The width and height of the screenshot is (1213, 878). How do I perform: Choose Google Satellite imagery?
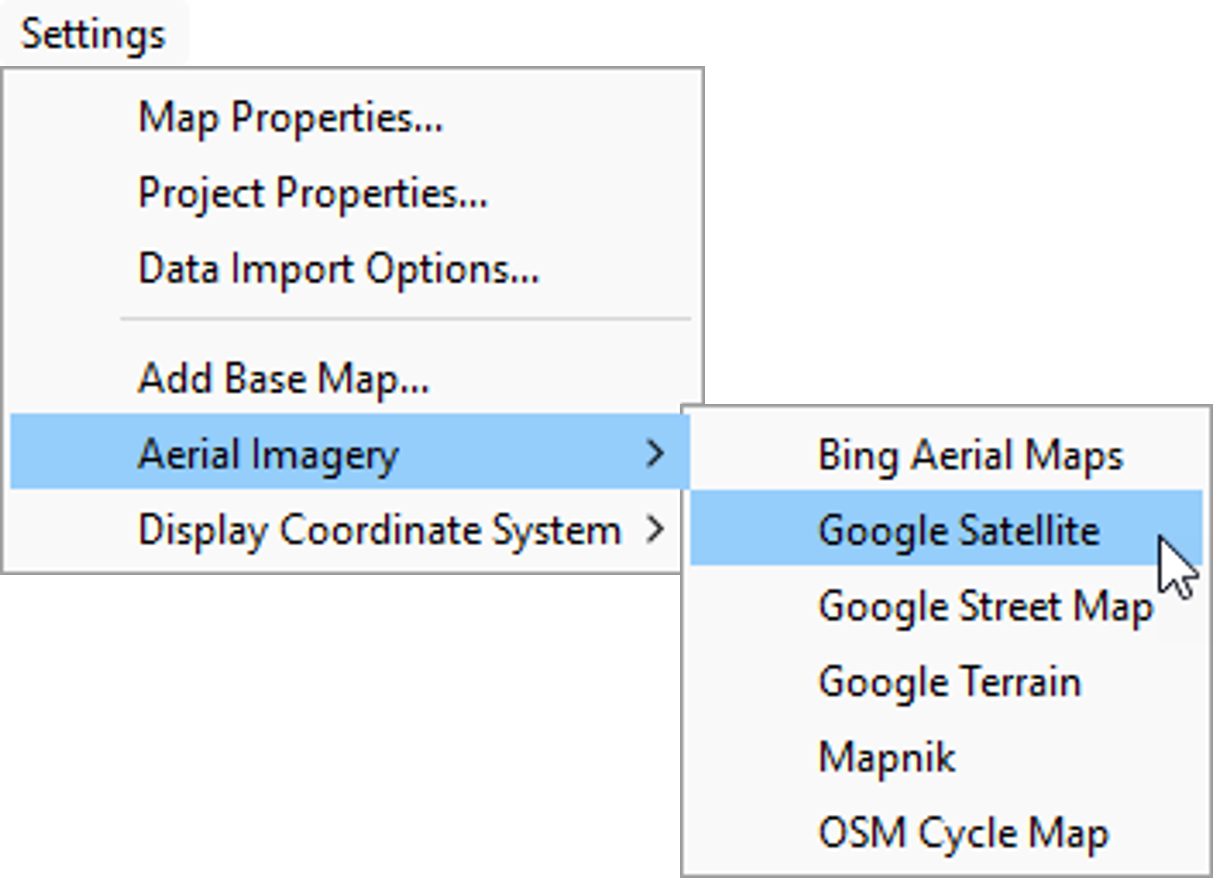[x=958, y=530]
